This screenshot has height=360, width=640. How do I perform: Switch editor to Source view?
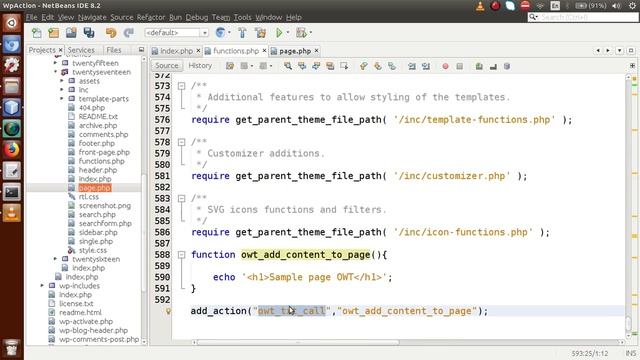tap(167, 66)
